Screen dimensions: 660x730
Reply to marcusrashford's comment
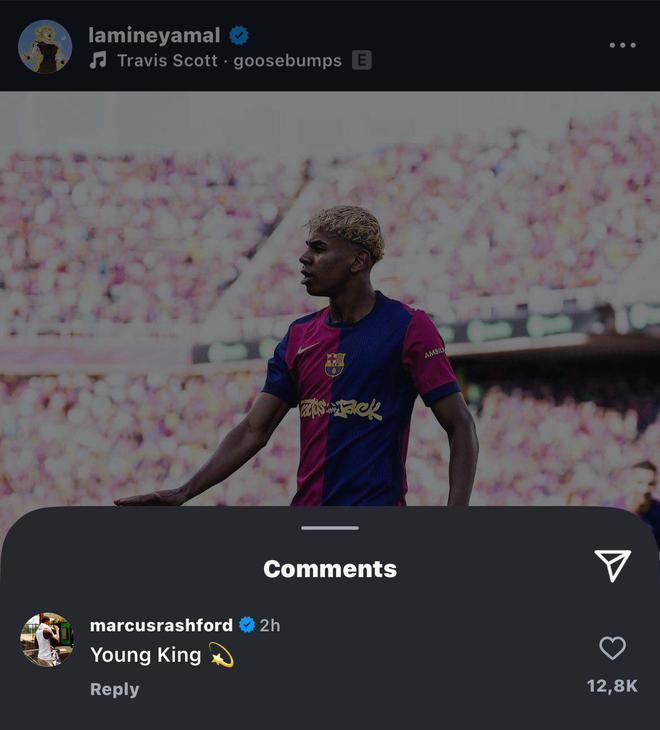115,689
